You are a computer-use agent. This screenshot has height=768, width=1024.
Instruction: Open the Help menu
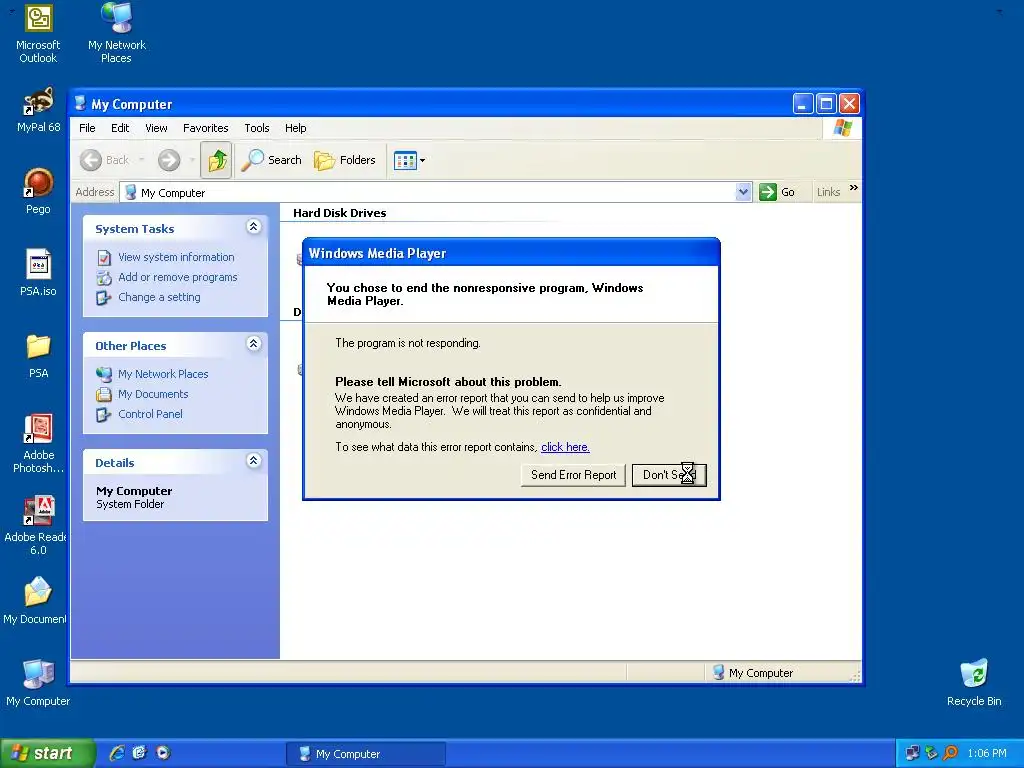[x=295, y=128]
